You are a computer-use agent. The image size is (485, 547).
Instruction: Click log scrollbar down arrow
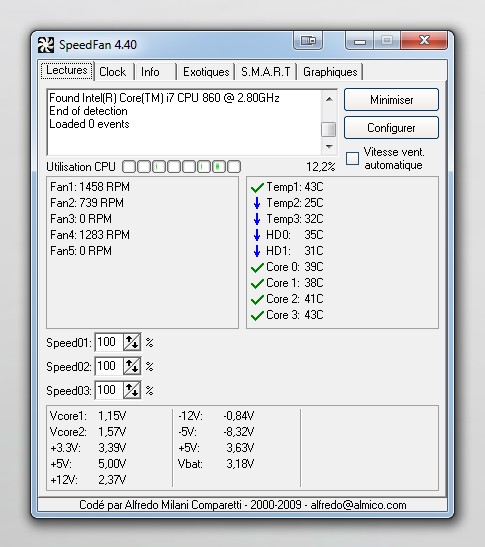[329, 147]
